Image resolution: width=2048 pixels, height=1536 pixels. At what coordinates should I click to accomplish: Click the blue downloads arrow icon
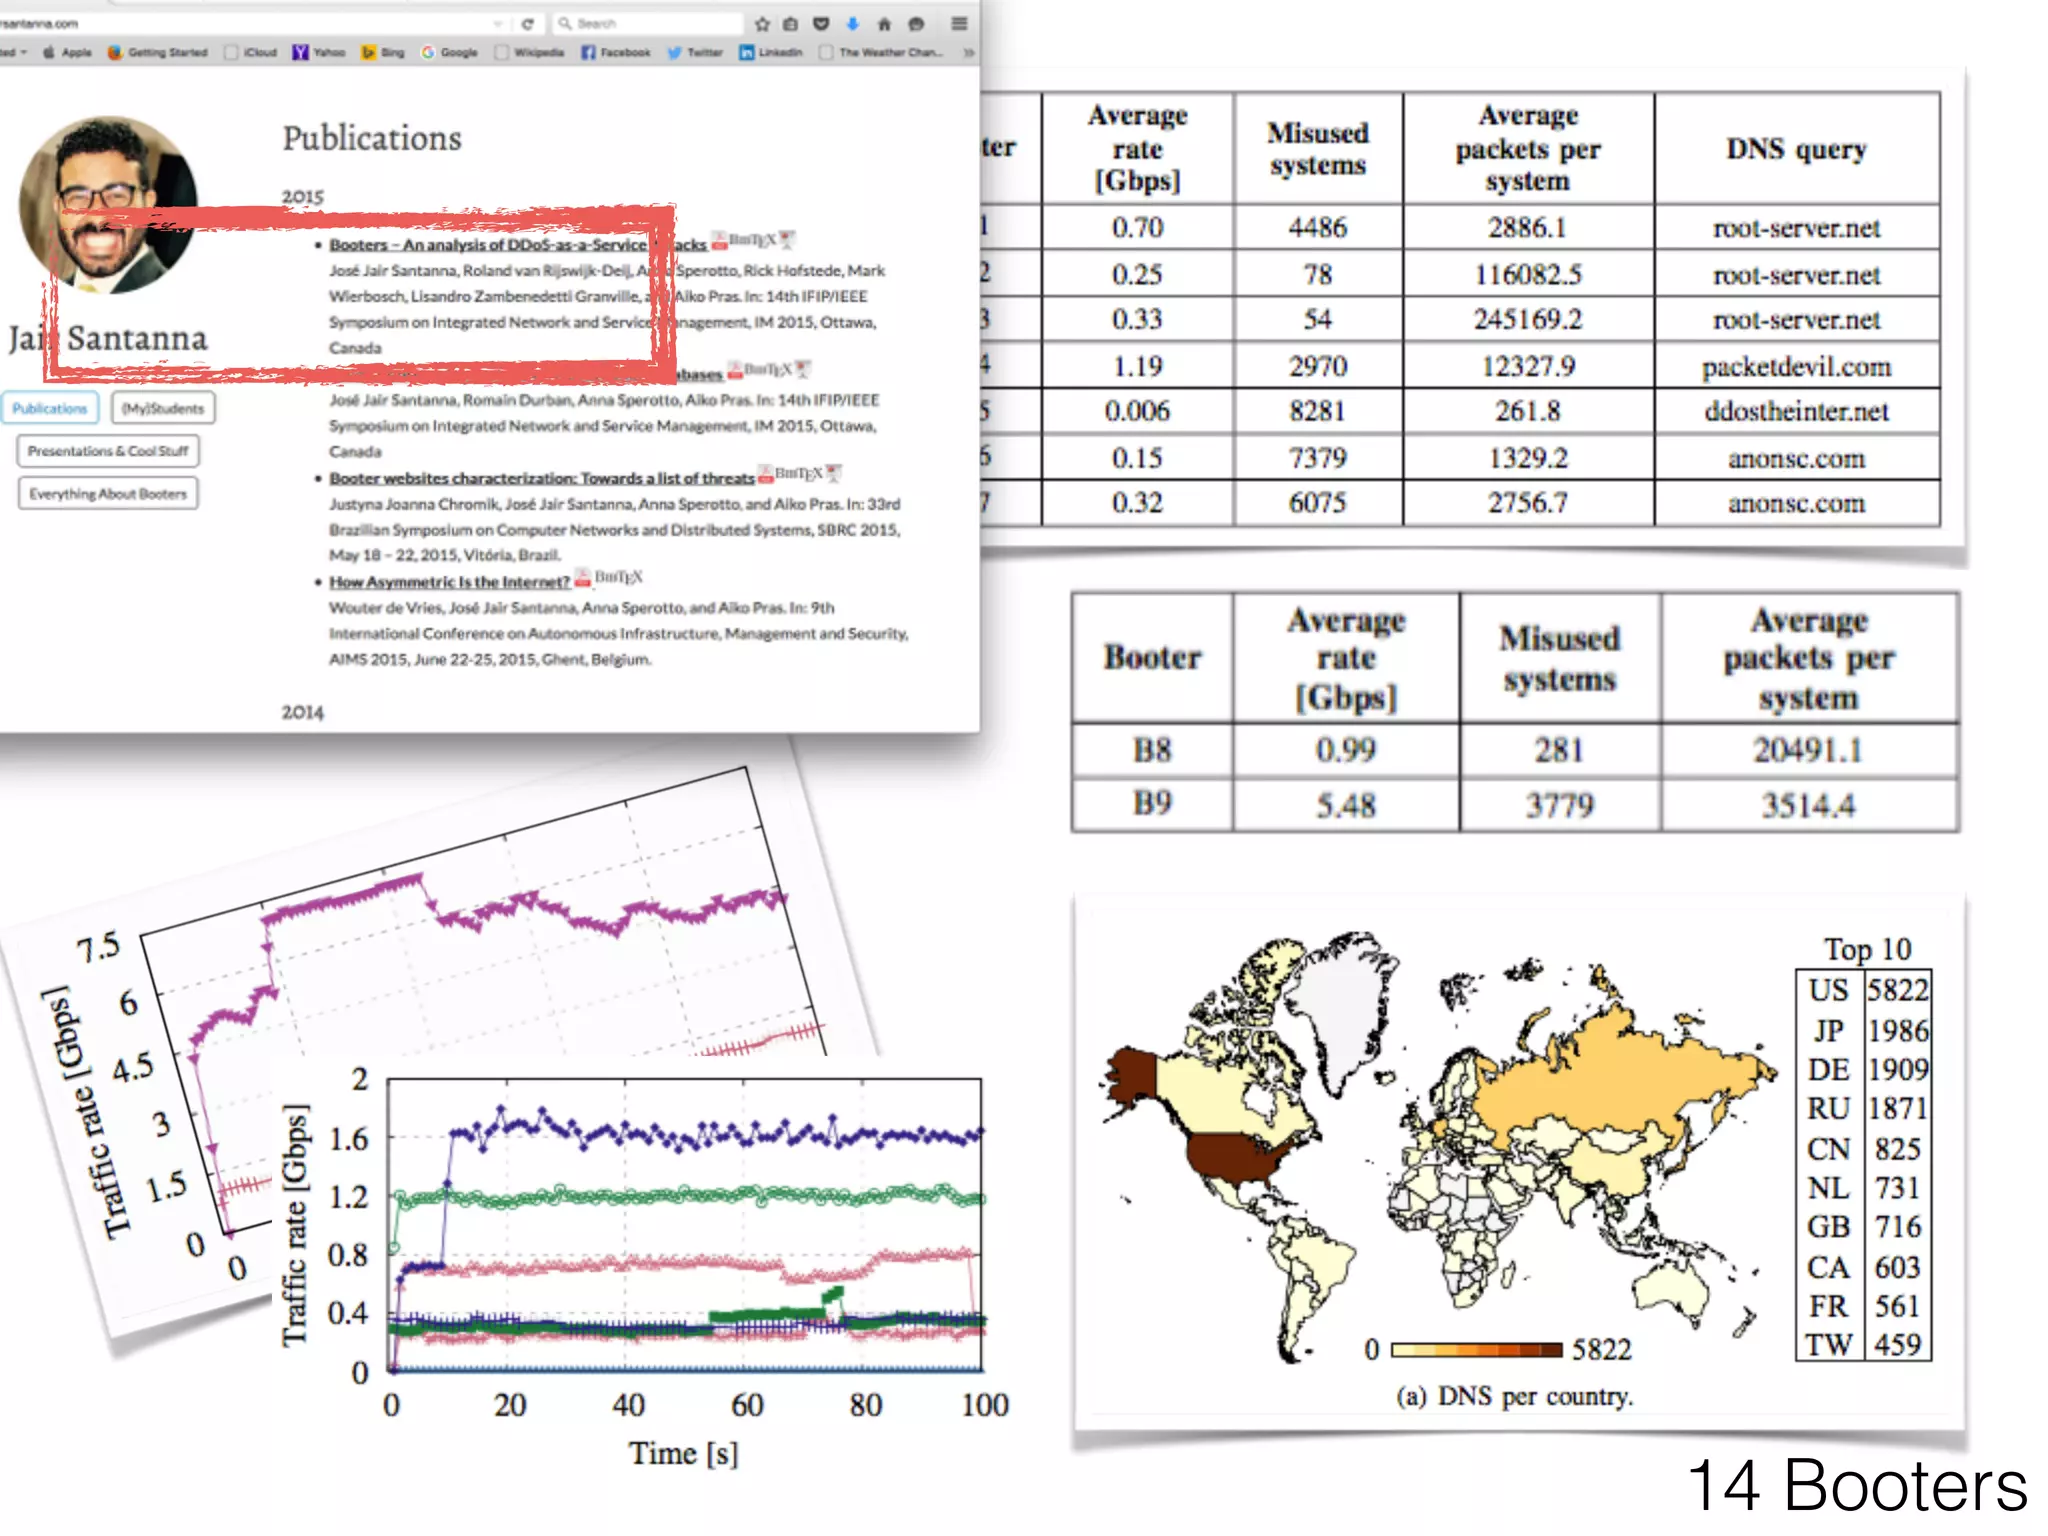pos(853,23)
